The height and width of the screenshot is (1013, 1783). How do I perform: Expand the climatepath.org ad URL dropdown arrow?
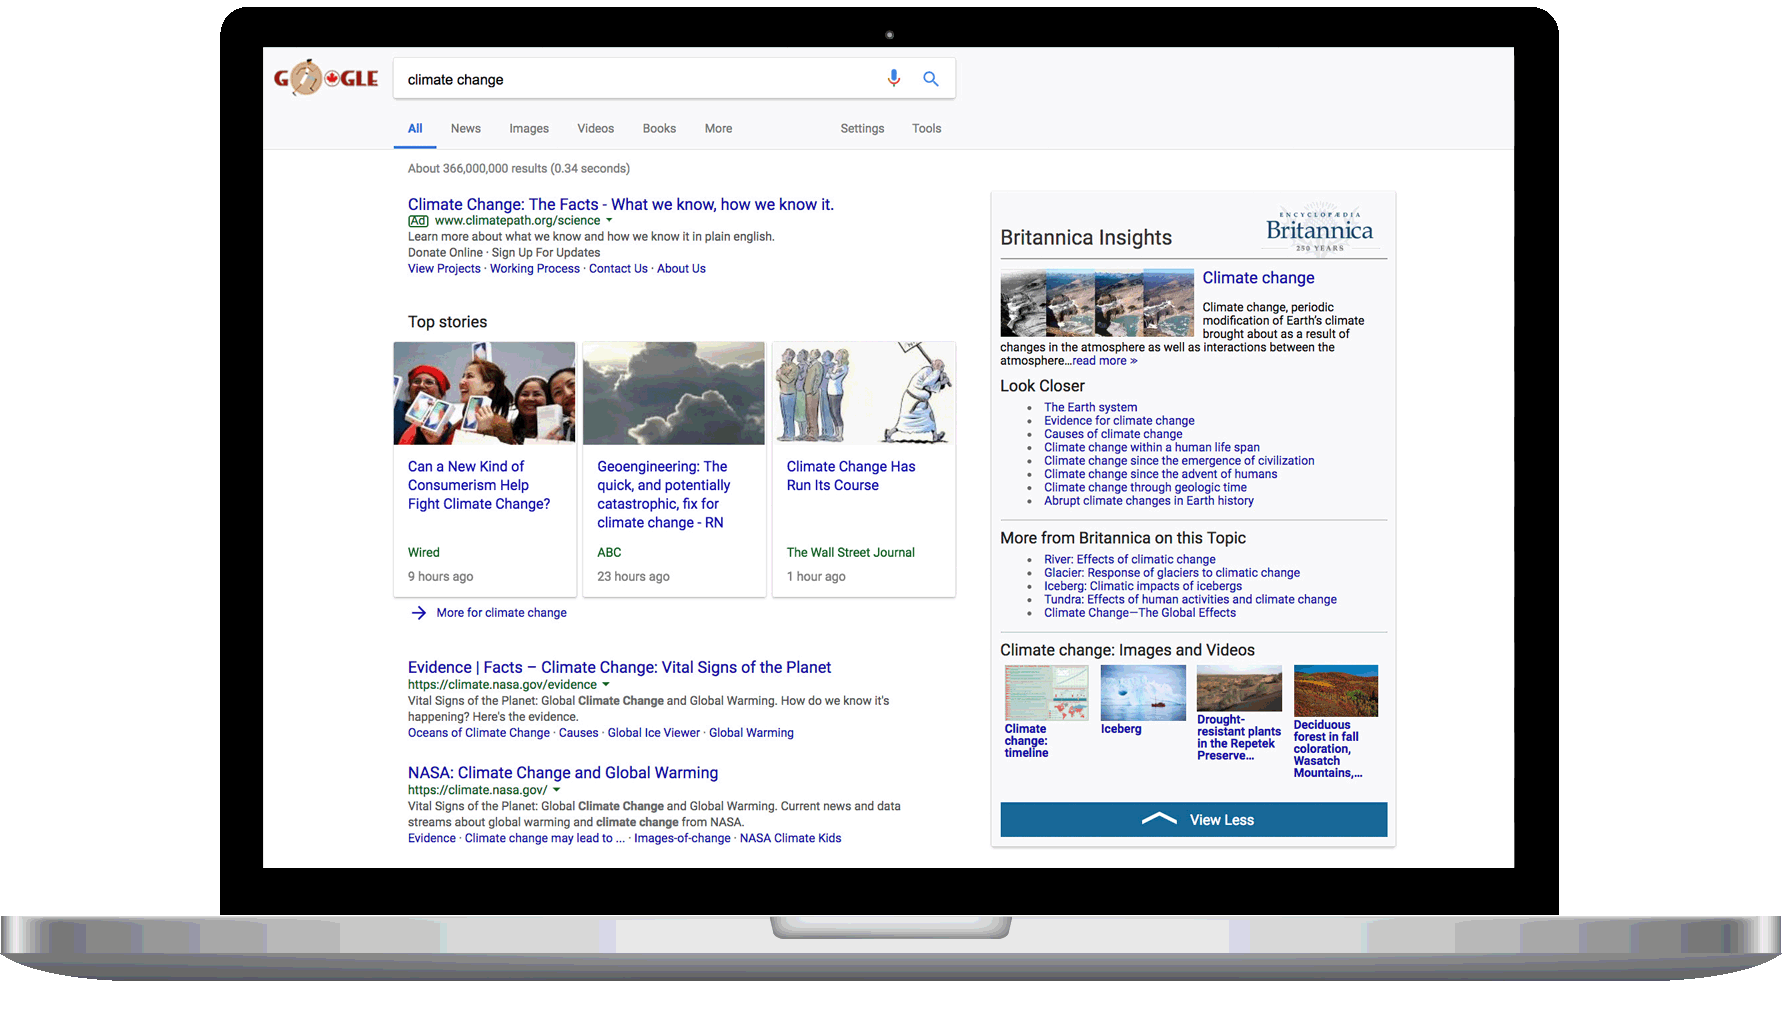(x=609, y=221)
